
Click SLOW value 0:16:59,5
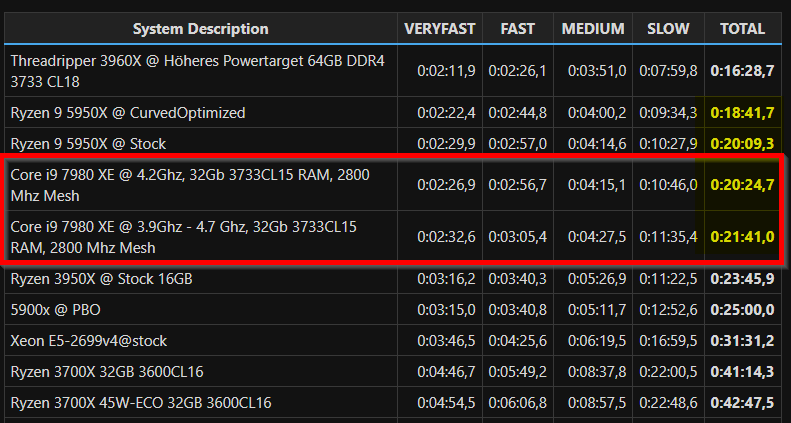click(x=668, y=341)
